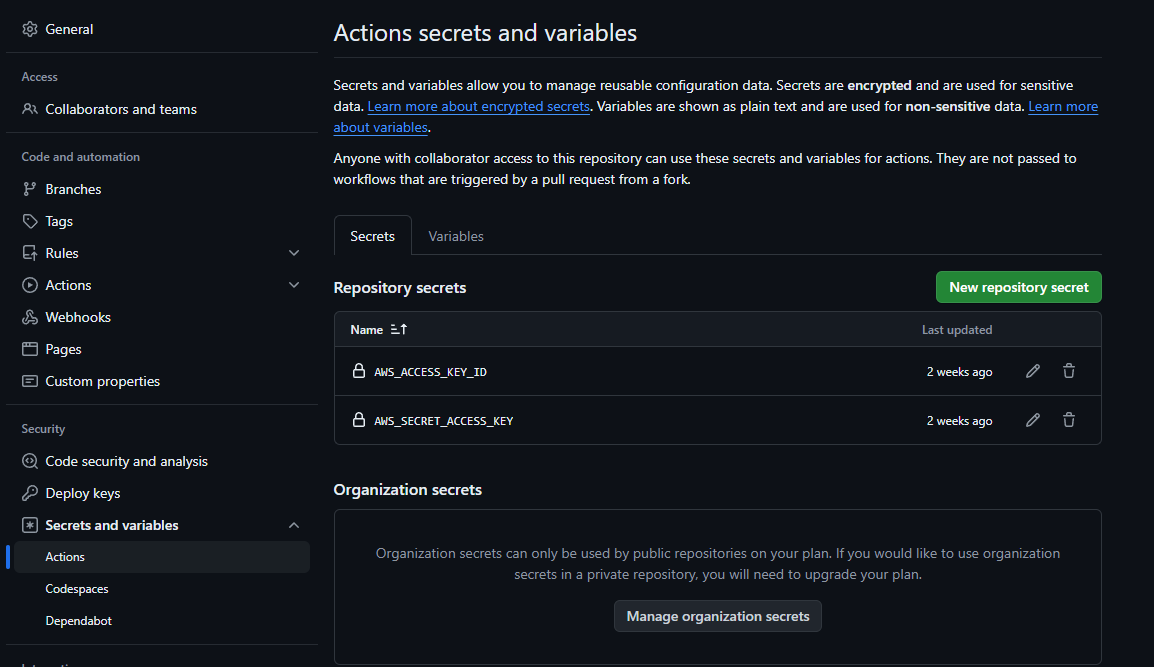
Task: Expand the Rules section chevron
Action: pyautogui.click(x=294, y=253)
